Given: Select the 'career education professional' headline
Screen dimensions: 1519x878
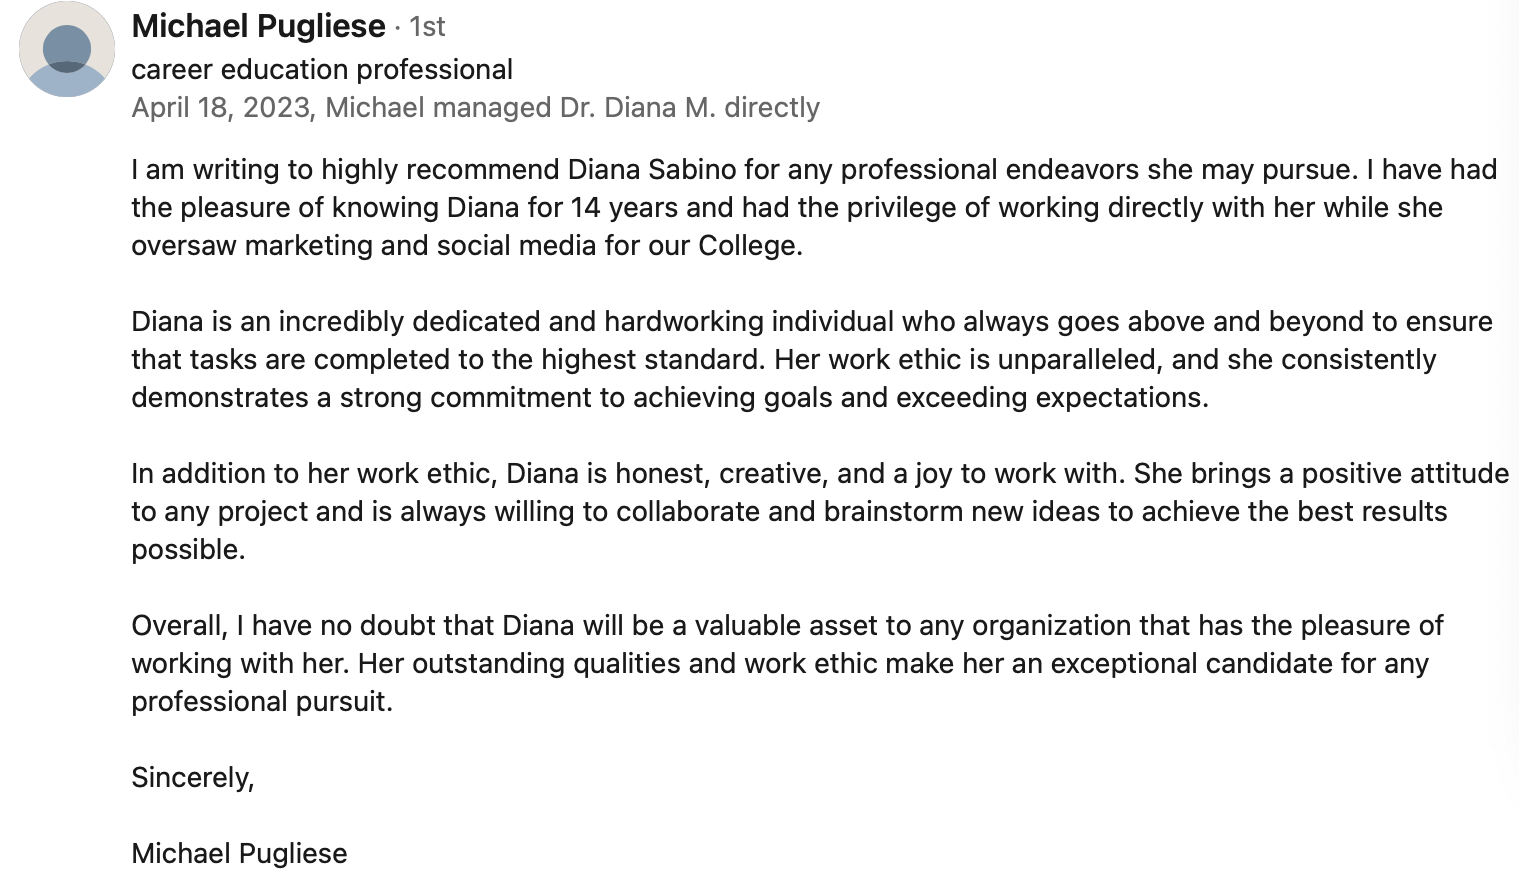Looking at the screenshot, I should (322, 69).
